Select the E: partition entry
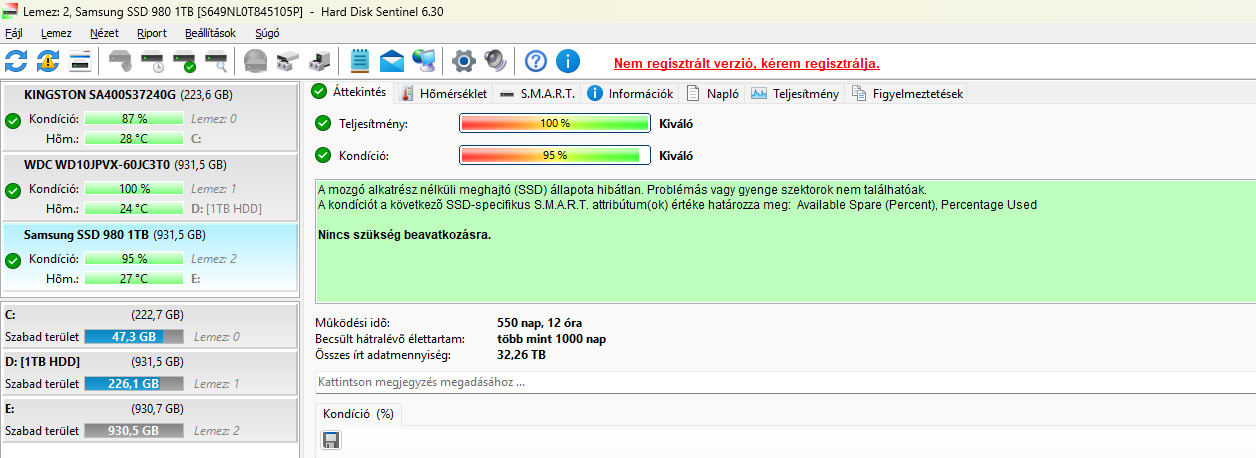 coord(150,419)
